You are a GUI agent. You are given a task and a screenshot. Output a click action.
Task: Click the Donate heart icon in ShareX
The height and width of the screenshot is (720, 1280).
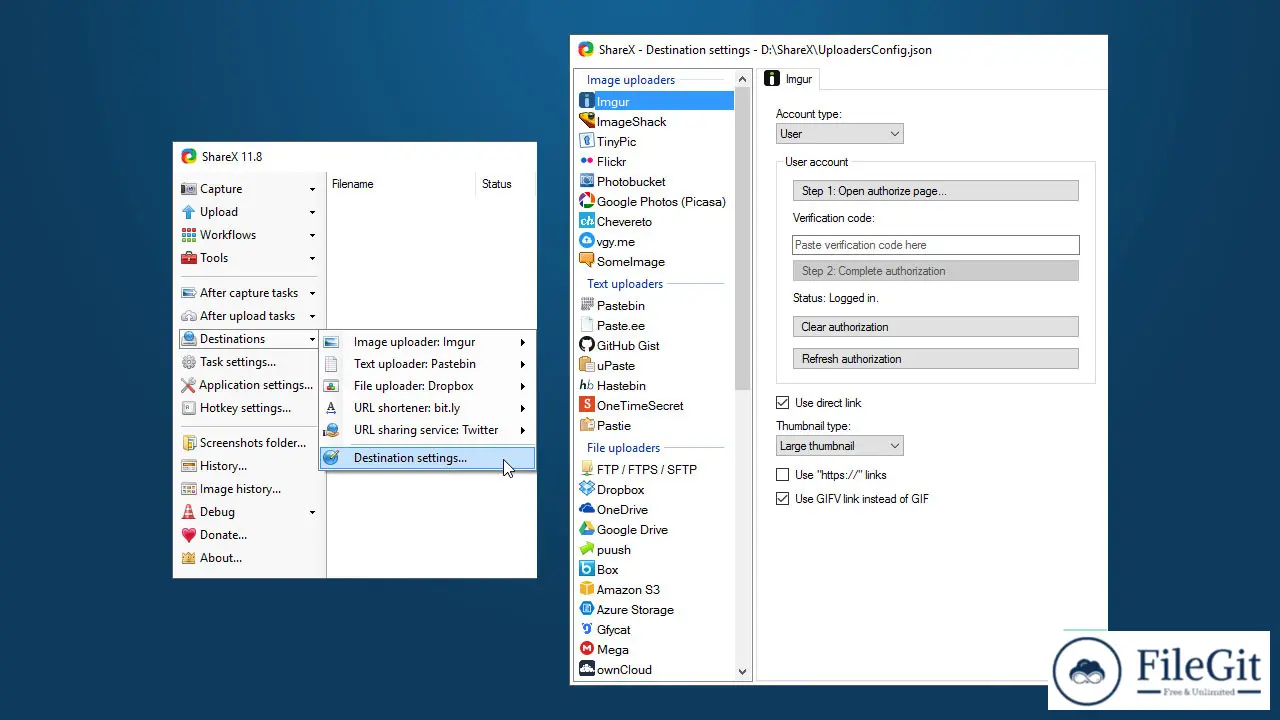[x=188, y=535]
